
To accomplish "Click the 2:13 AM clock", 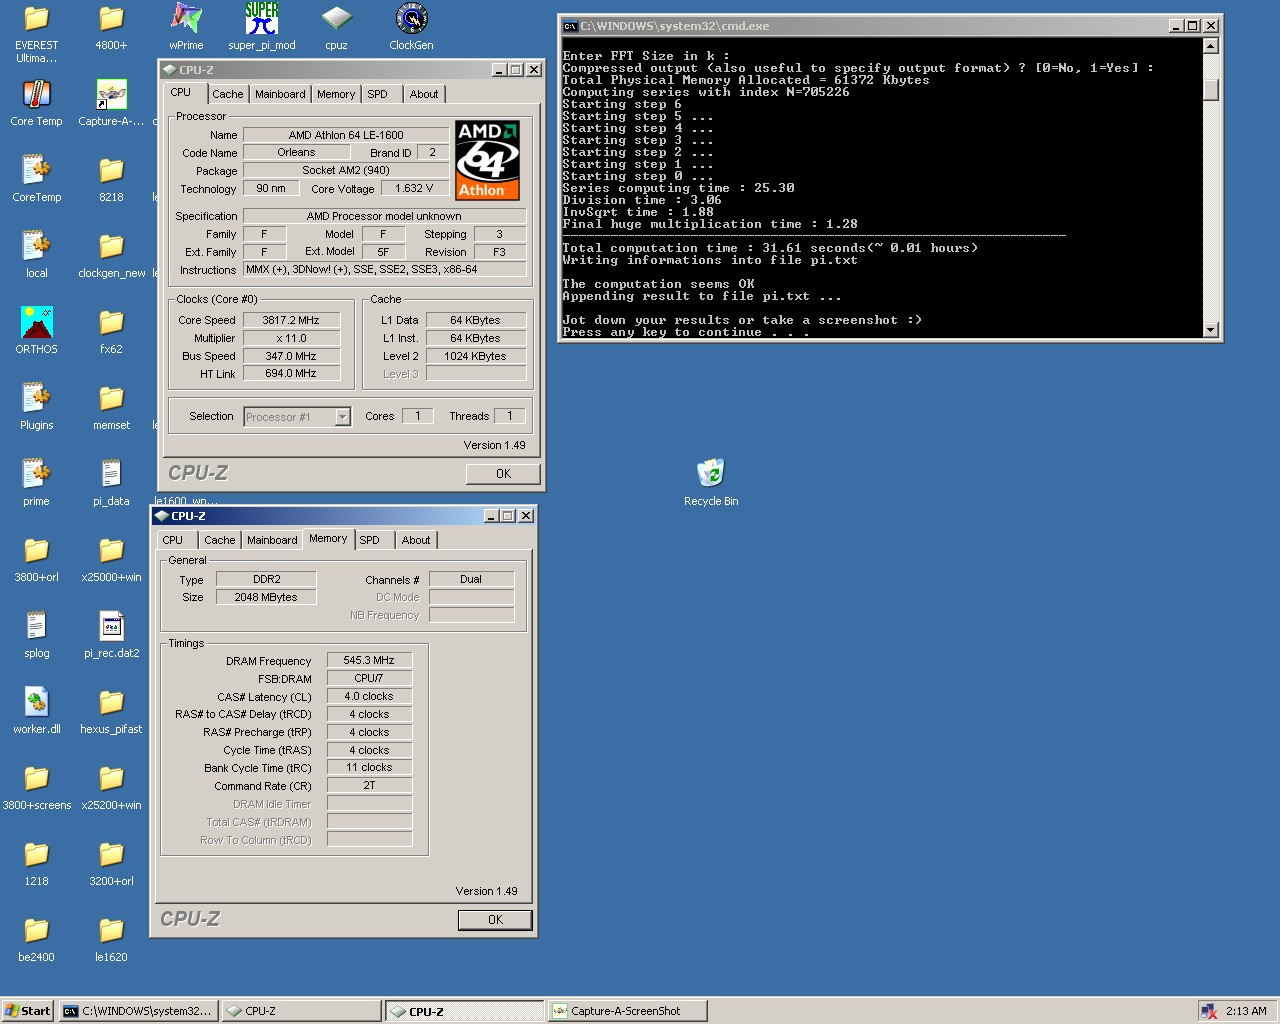I will 1246,1011.
